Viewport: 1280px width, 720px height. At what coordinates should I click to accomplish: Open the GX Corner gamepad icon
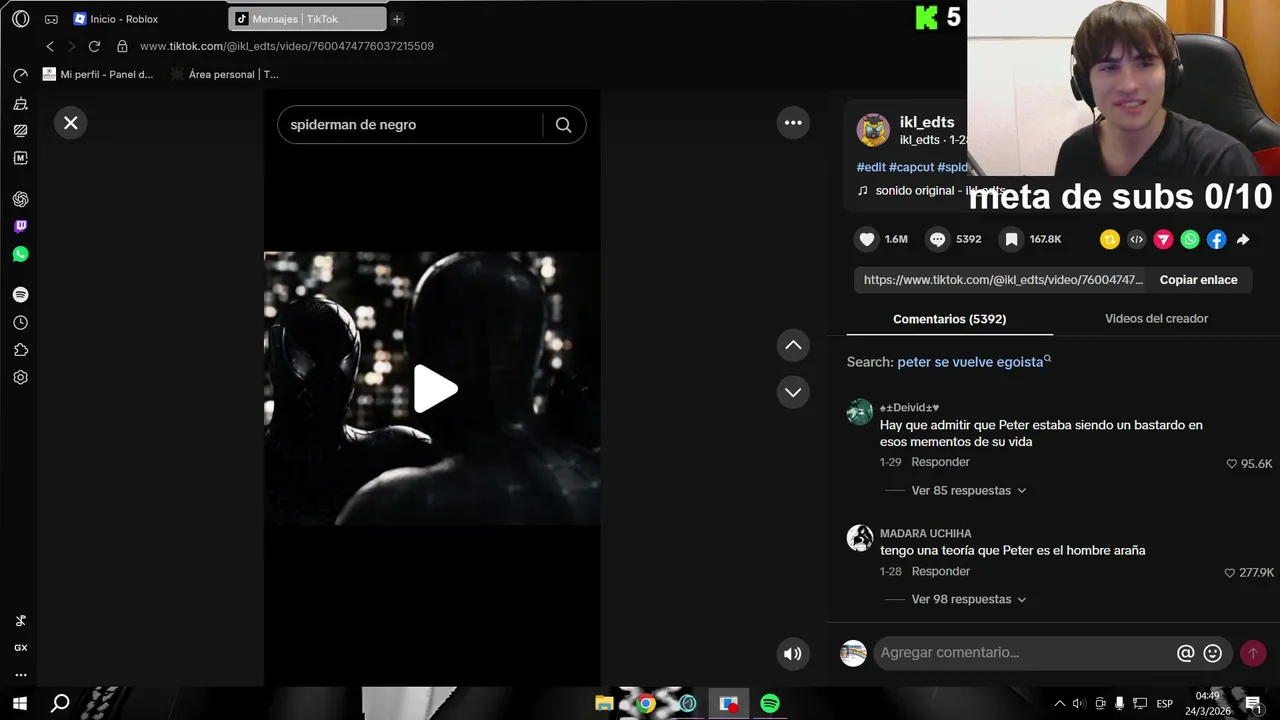[x=51, y=19]
